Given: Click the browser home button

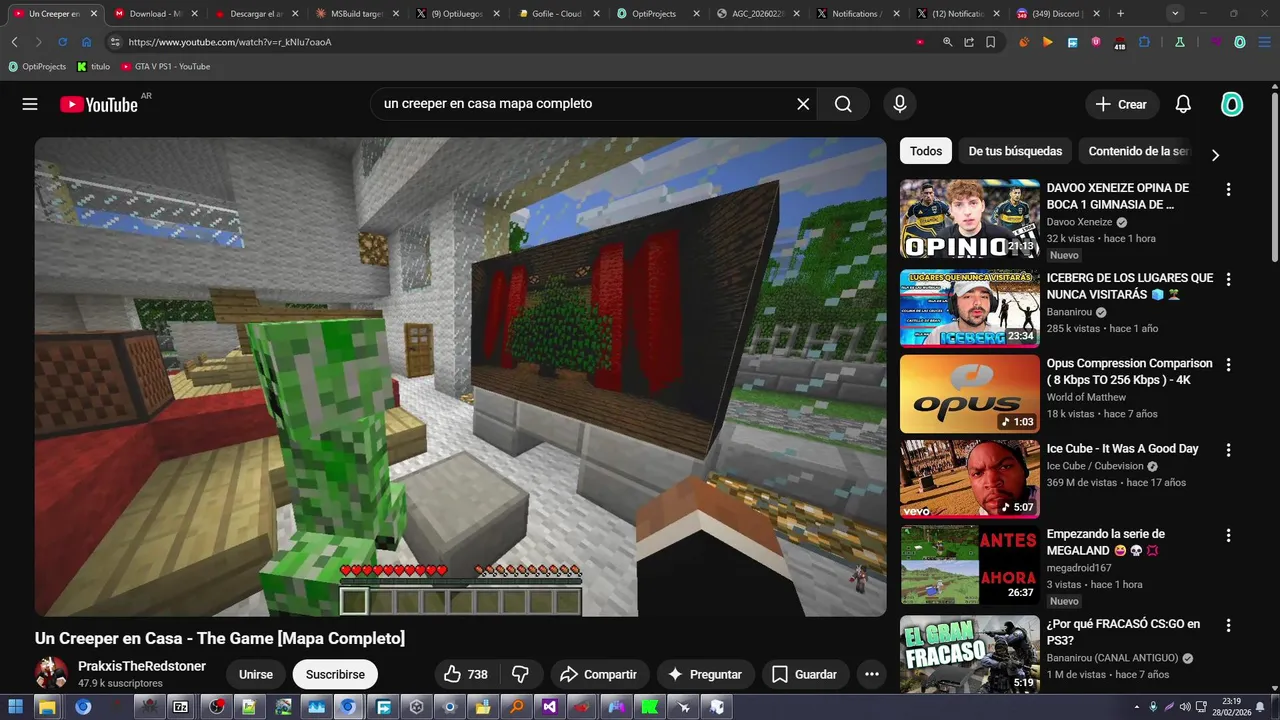Looking at the screenshot, I should coord(86,42).
